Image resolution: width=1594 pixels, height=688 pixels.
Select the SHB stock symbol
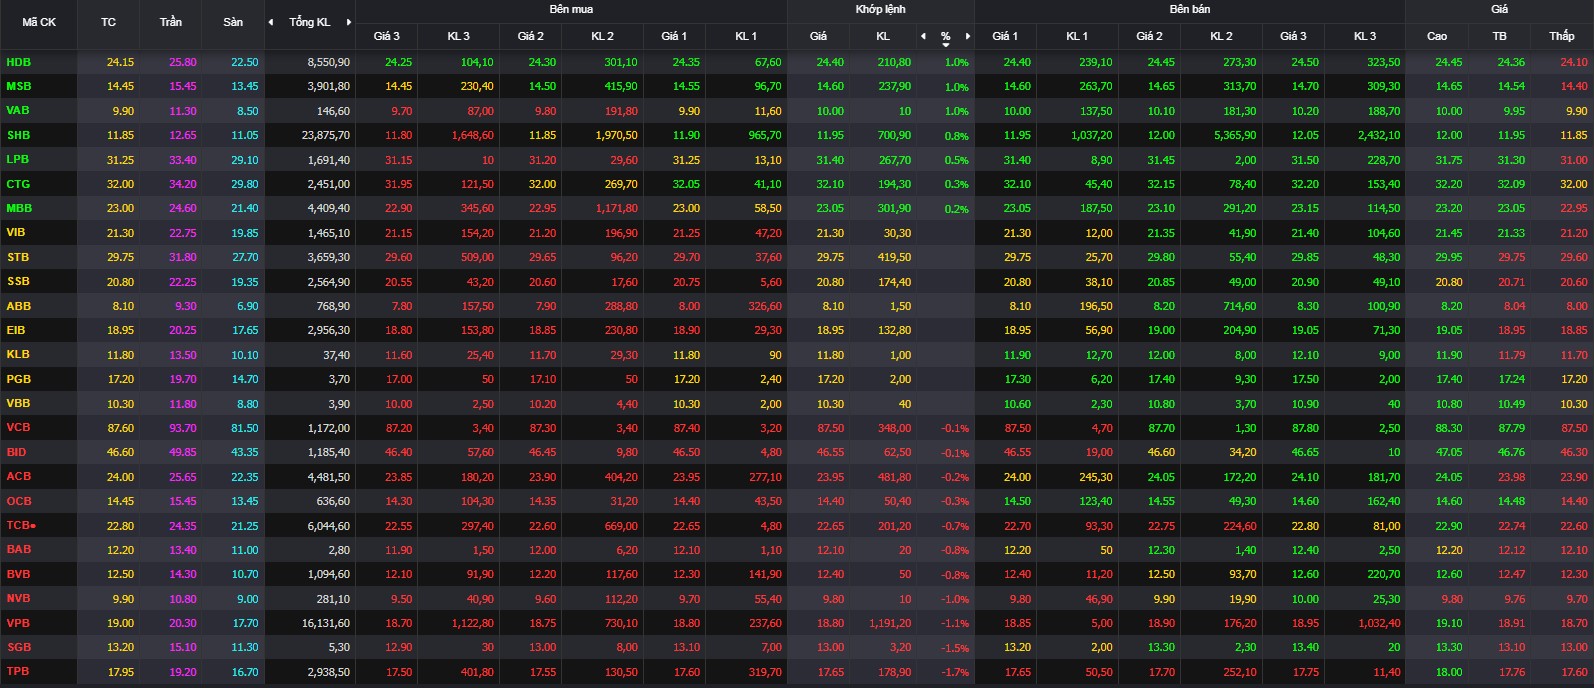[18, 135]
